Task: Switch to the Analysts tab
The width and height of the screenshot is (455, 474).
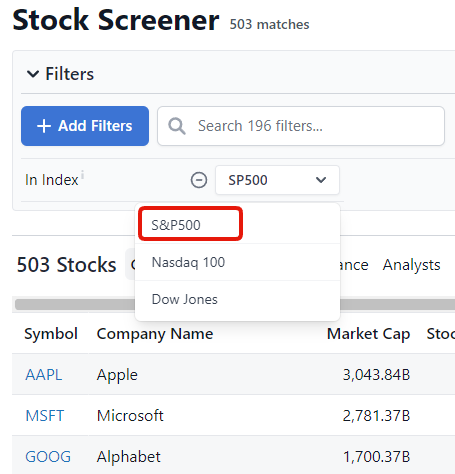Action: pos(411,265)
